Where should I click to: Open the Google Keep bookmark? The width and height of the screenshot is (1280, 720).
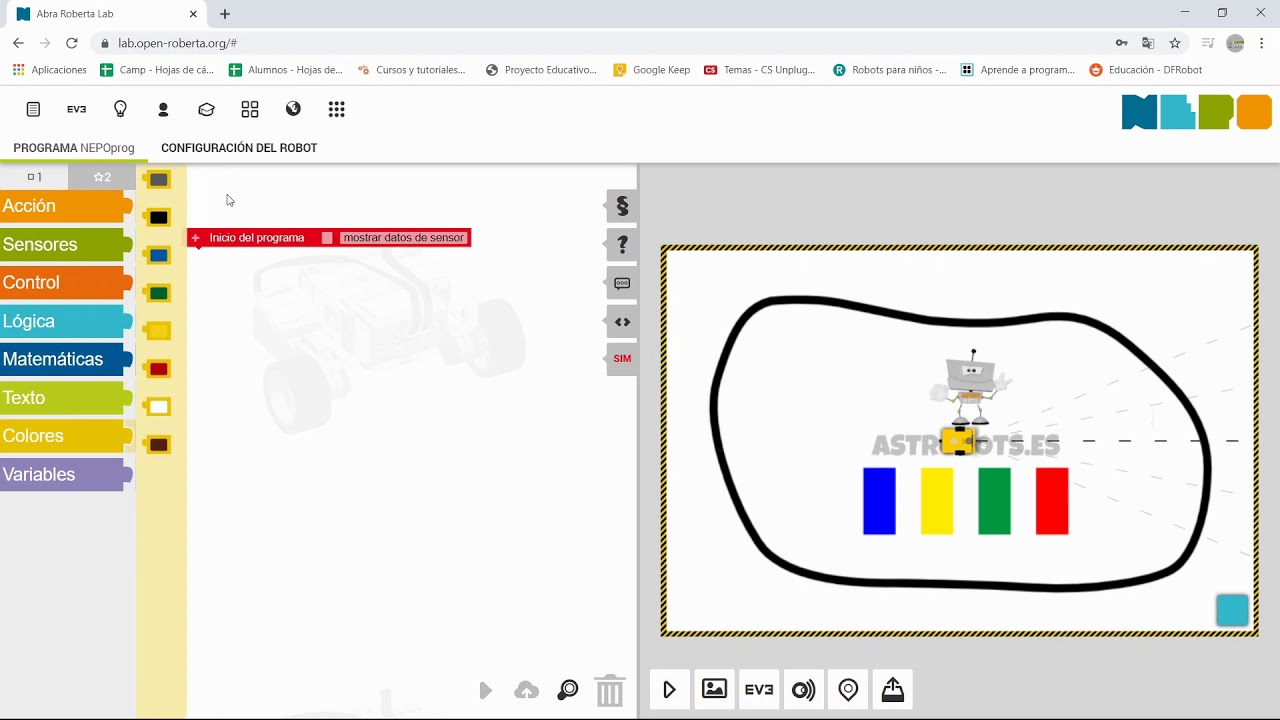pyautogui.click(x=652, y=70)
